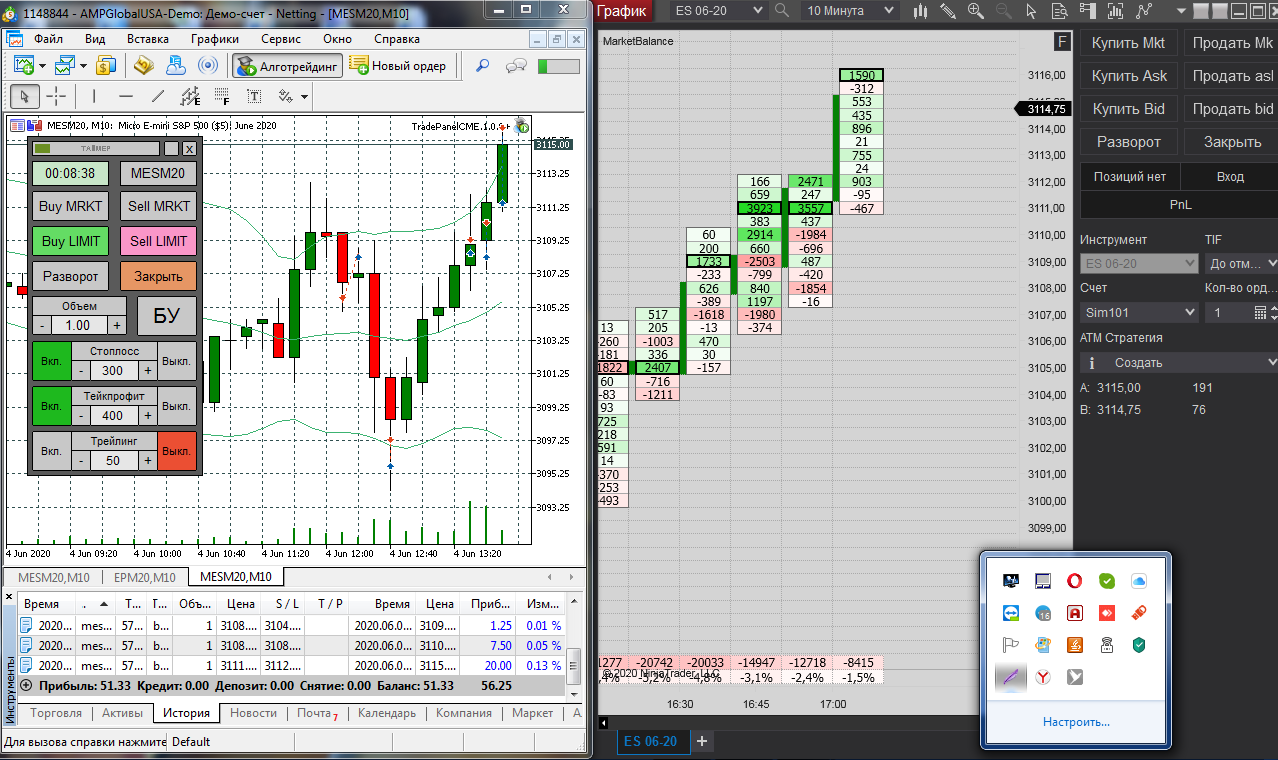Click the NinjaTrader zoom-in magnifier icon
This screenshot has width=1278, height=760.
click(x=975, y=11)
